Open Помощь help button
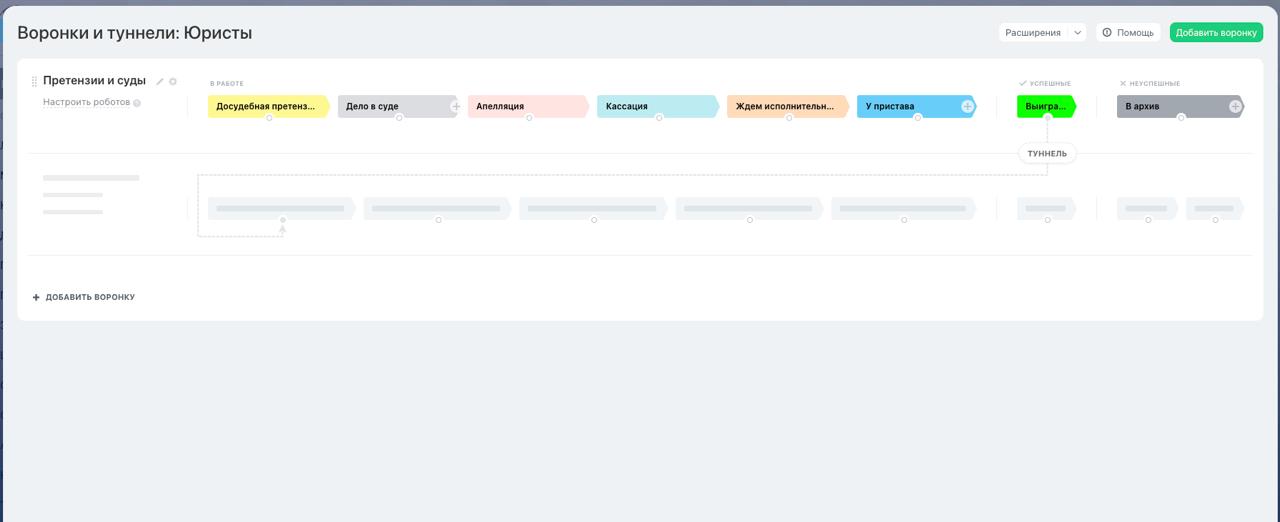 tap(1128, 33)
